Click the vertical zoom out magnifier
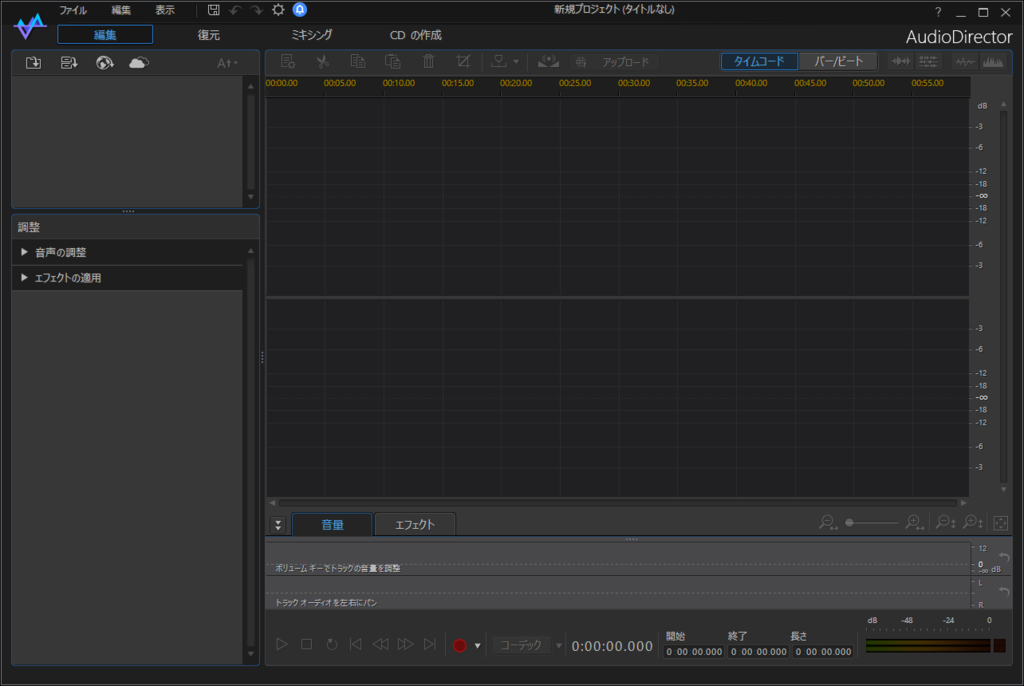 tap(946, 523)
